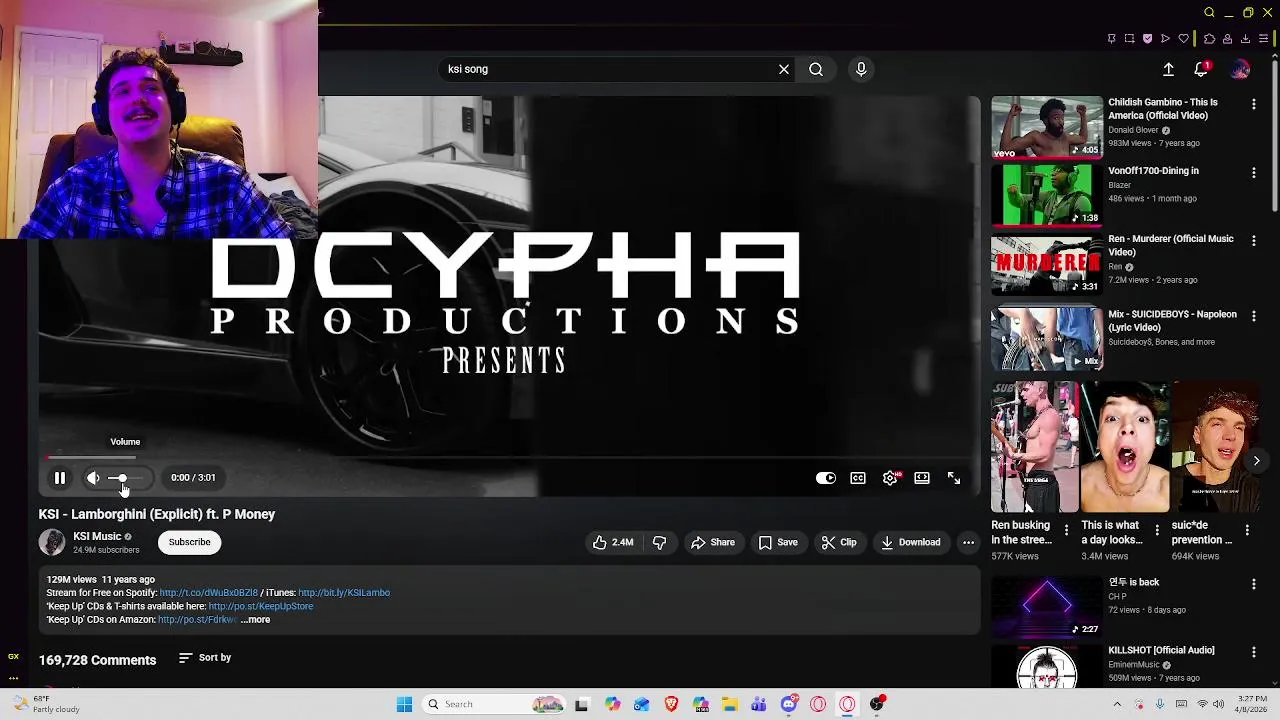Click the YouTube search magnifier button
The image size is (1280, 720).
click(816, 69)
